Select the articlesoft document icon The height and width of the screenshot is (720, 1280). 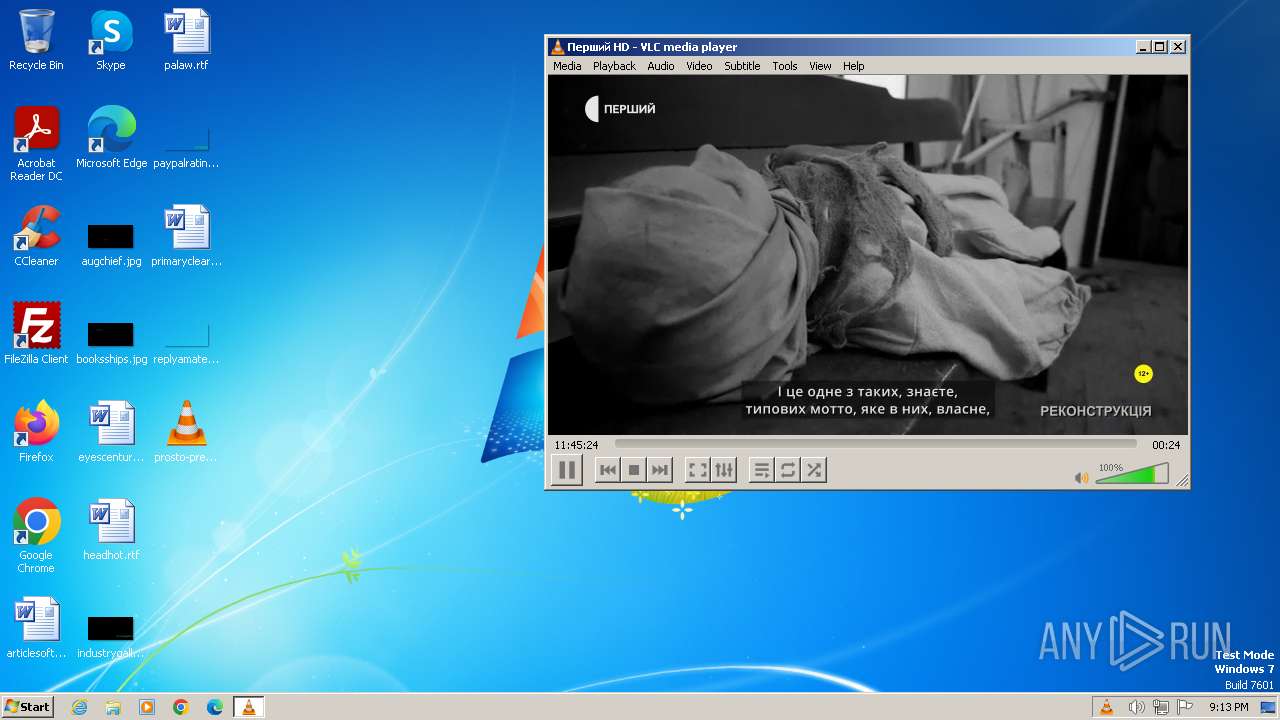36,628
